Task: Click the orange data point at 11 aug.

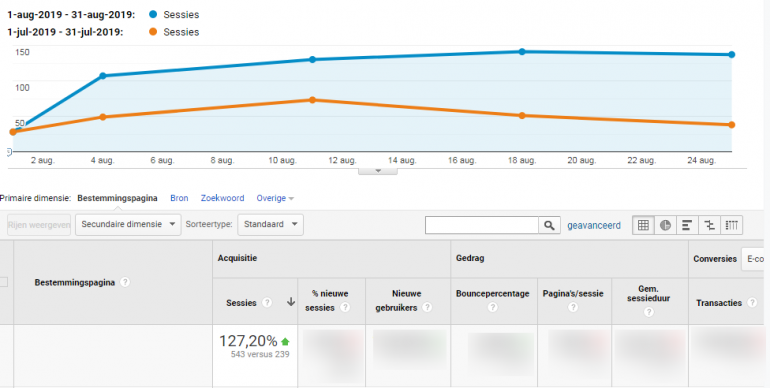Action: tap(312, 100)
